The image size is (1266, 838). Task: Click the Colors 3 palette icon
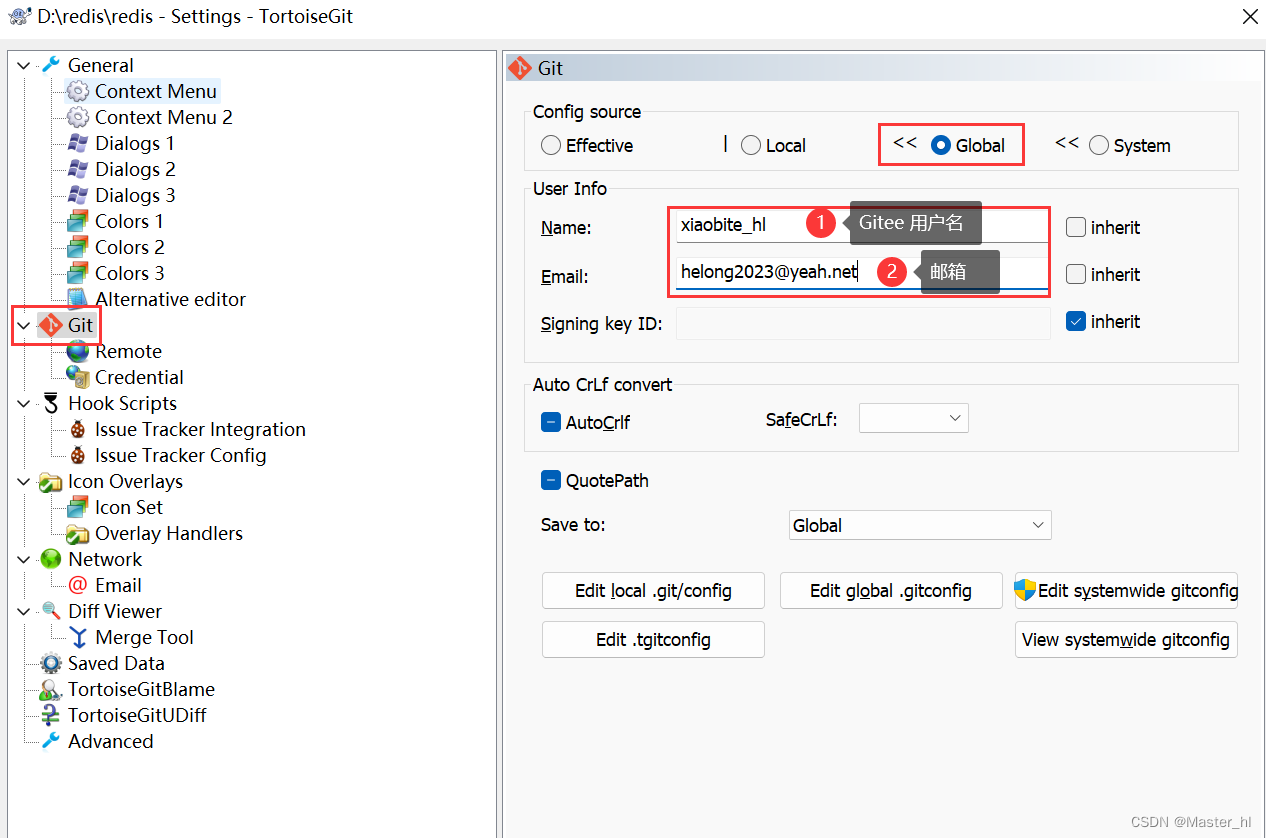click(x=77, y=273)
